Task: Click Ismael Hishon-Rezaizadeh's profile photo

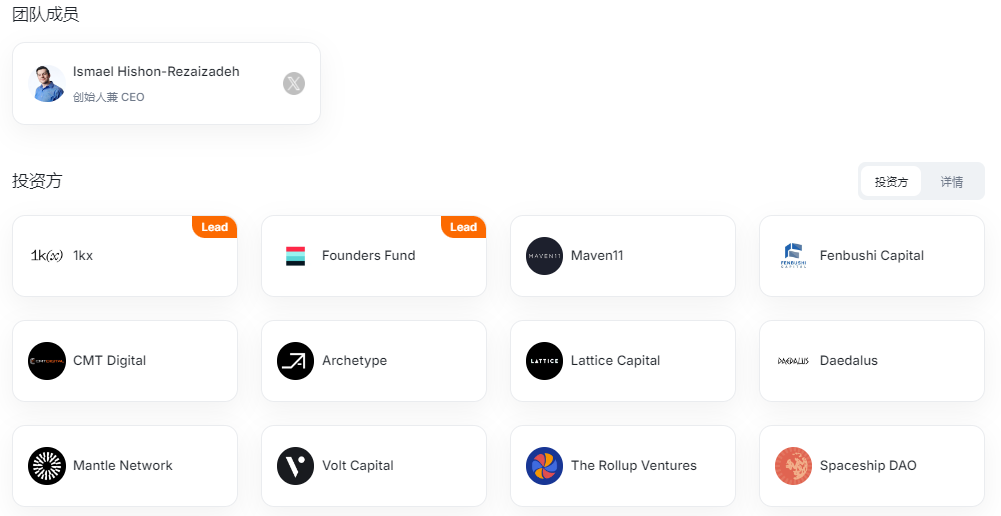Action: point(47,84)
